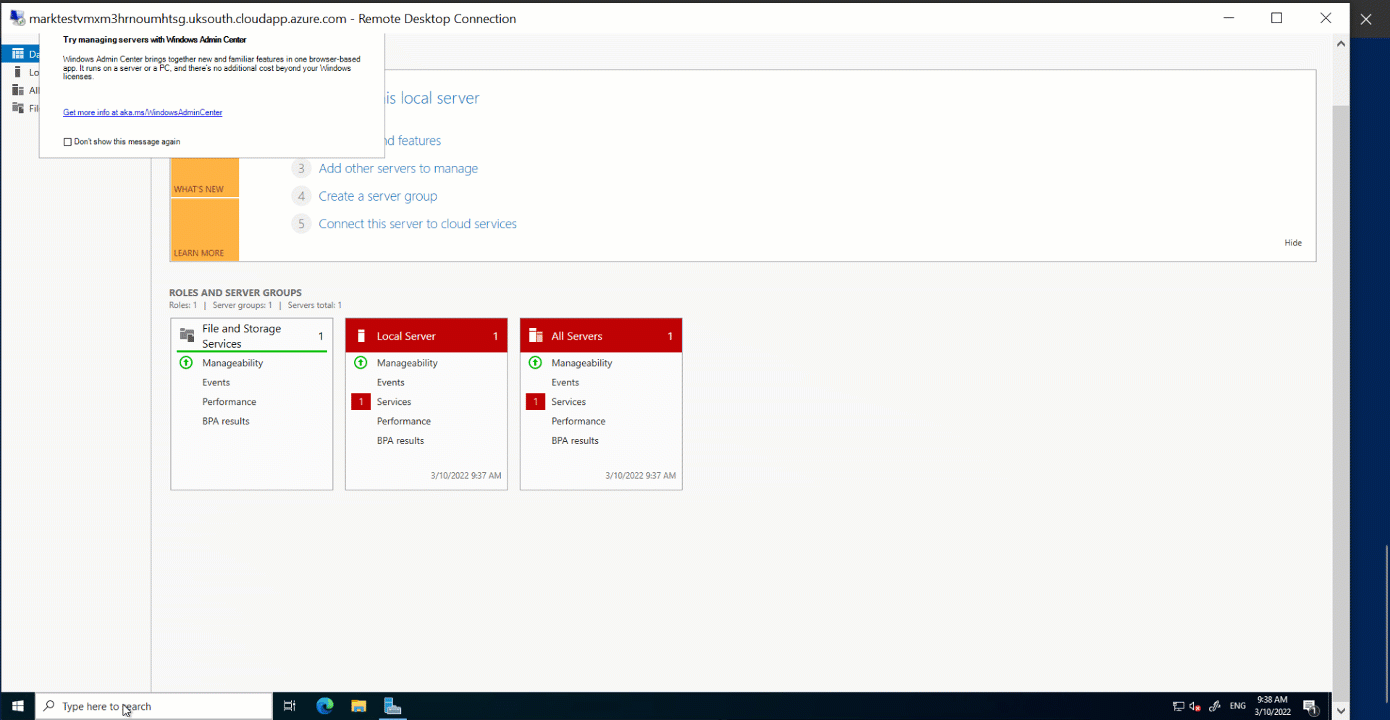1390x720 pixels.
Task: Click the WHAT'S NEW tile
Action: [x=204, y=177]
